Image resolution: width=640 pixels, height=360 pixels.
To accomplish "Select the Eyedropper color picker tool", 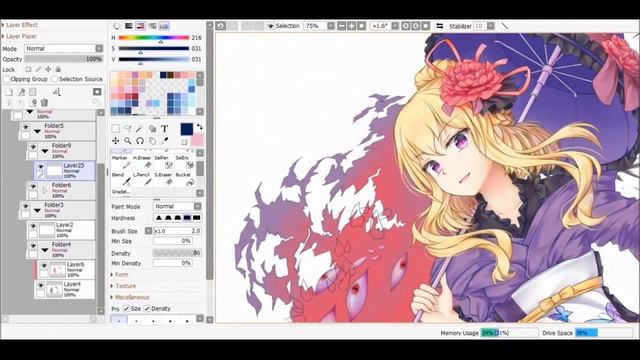I will (164, 141).
